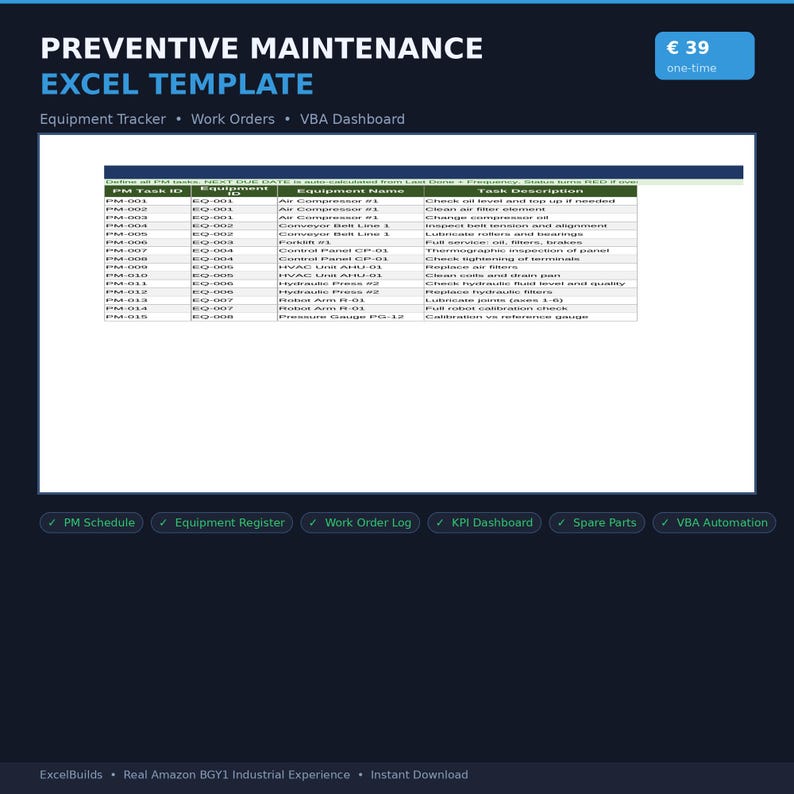Select the KPI Dashboard feature pill

(x=485, y=523)
